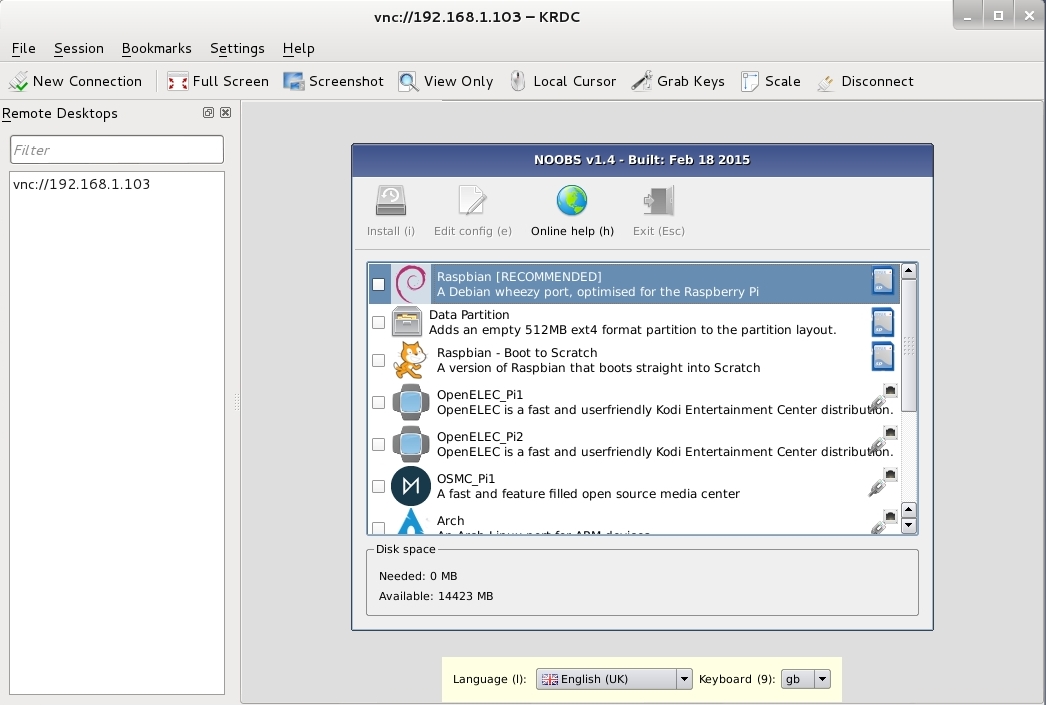Select the OpenELEC_Pi2 text row
The width and height of the screenshot is (1046, 705).
[x=633, y=444]
